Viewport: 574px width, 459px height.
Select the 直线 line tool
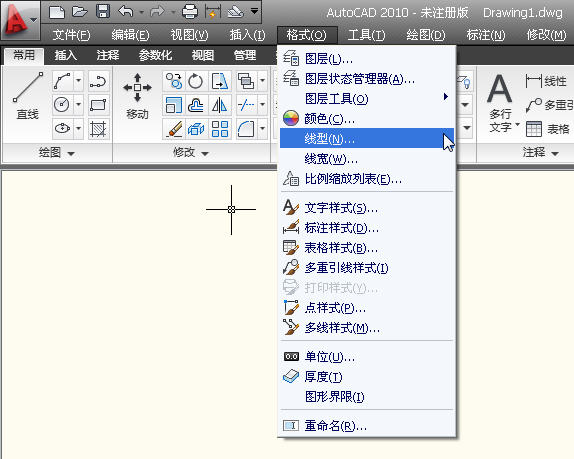[x=28, y=96]
